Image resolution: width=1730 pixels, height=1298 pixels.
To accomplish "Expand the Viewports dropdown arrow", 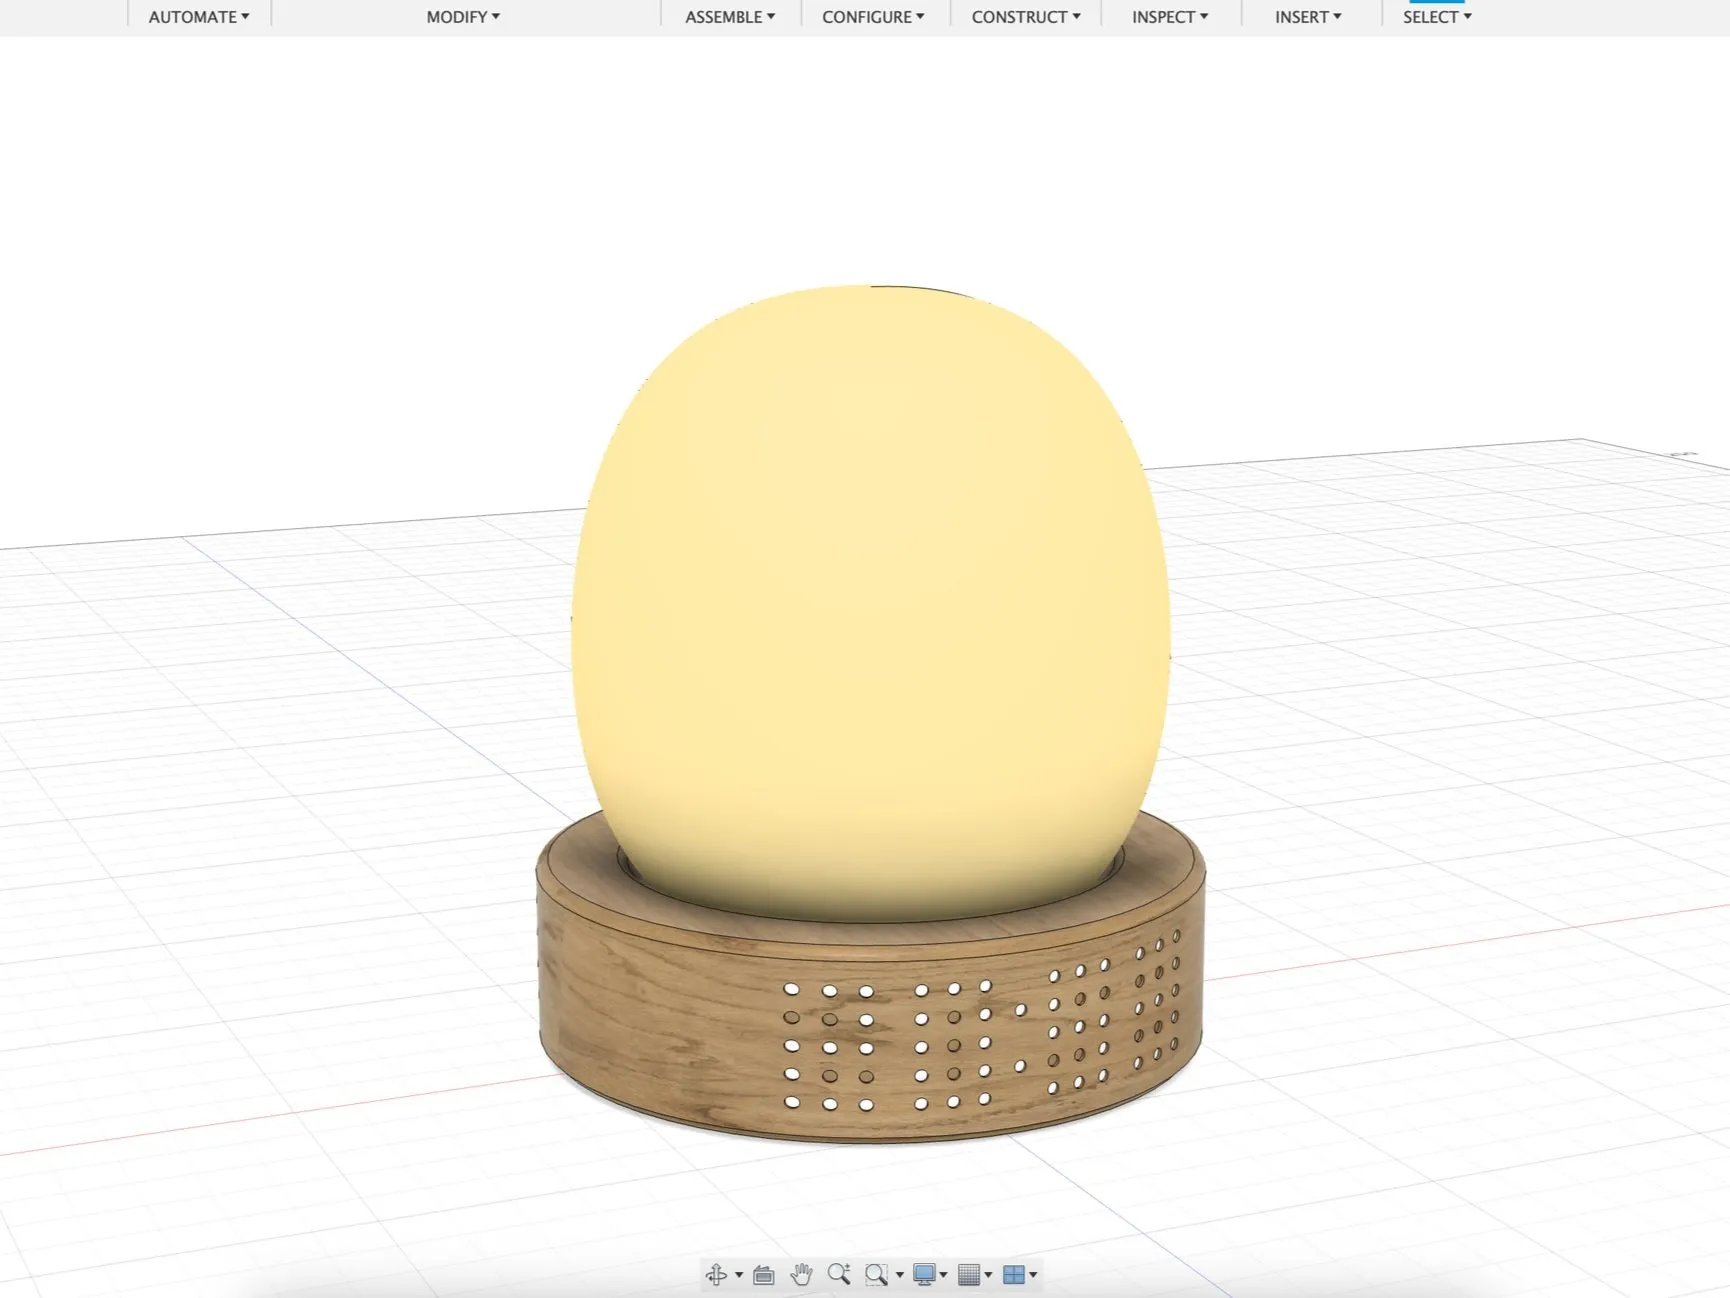I will click(x=1033, y=1275).
